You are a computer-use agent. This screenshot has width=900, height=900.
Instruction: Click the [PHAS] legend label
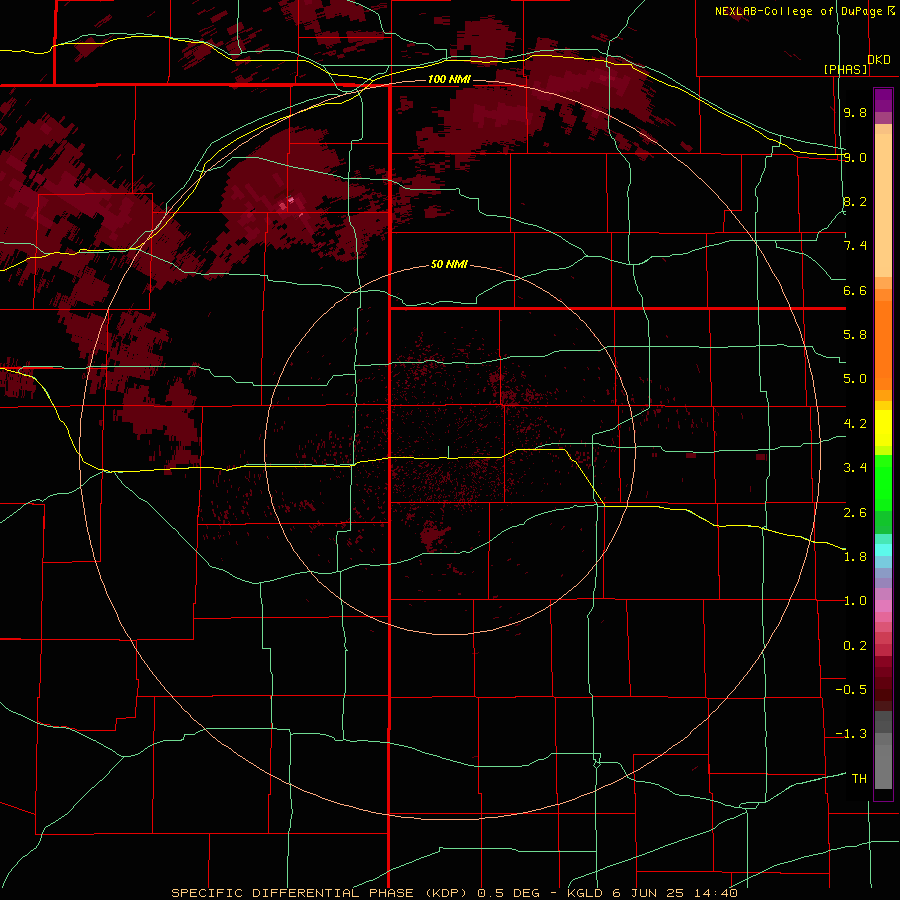point(845,69)
